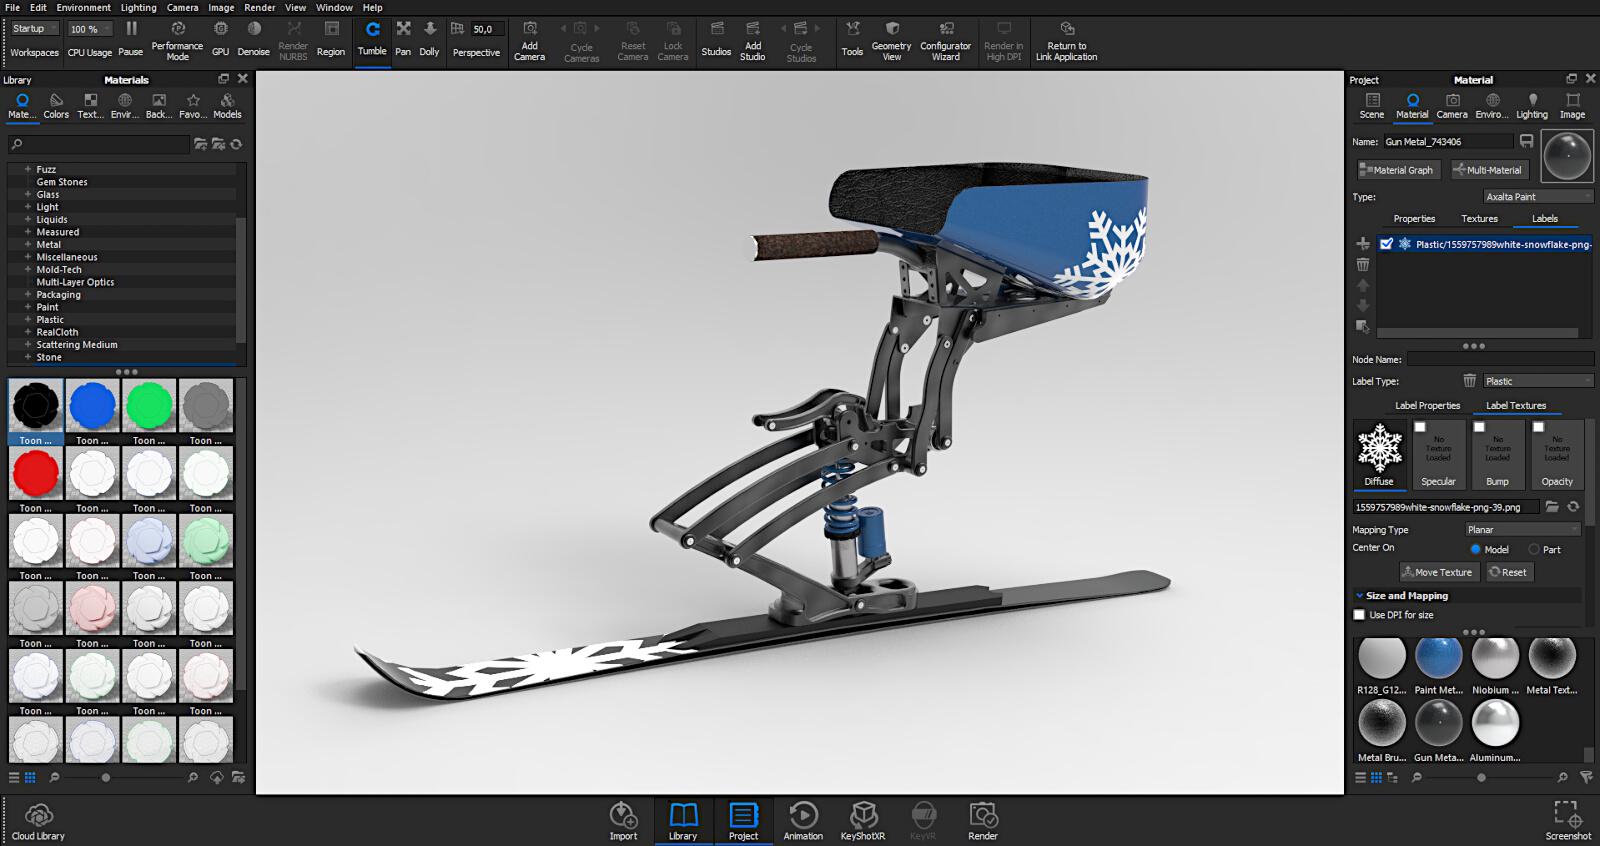Screen dimensions: 1600x846
Task: Switch to the Textures tab
Action: 1479,219
